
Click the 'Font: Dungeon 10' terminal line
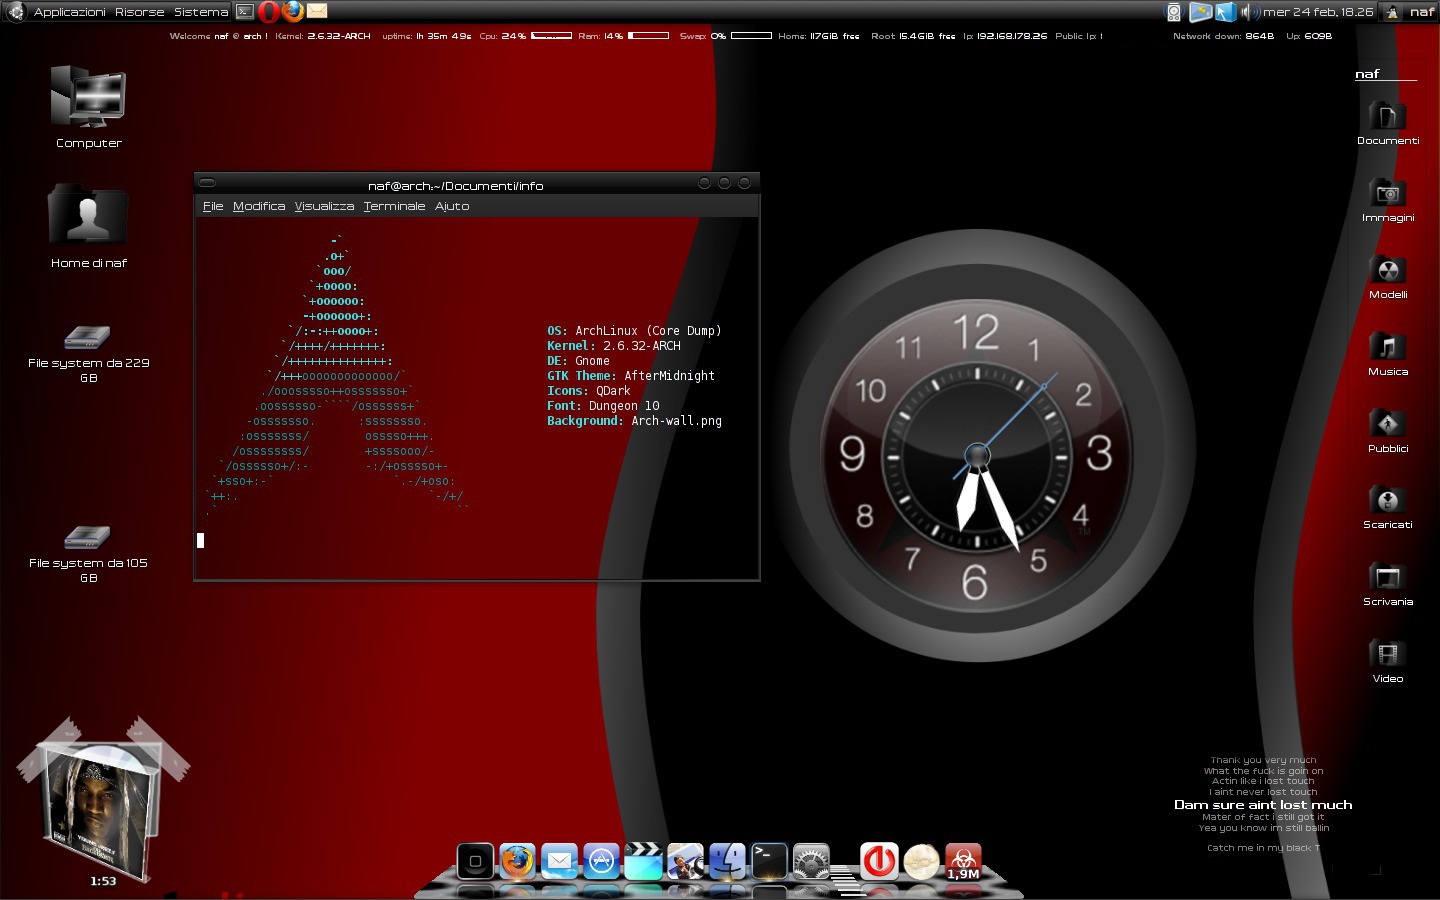click(603, 406)
